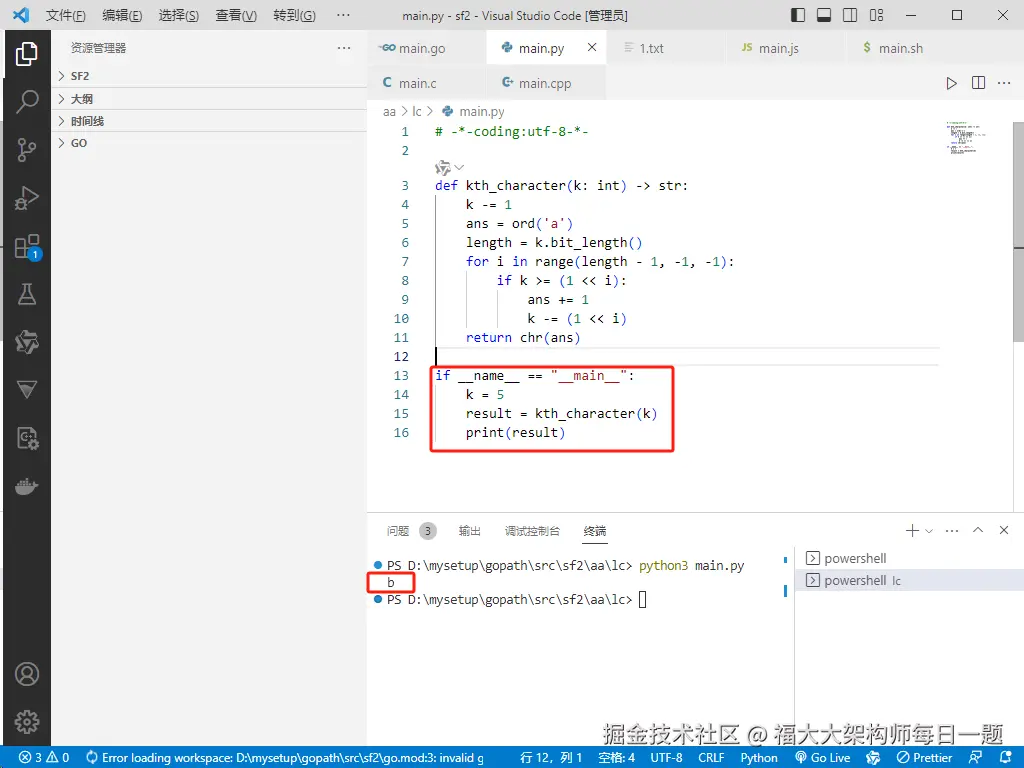Viewport: 1024px width, 768px height.
Task: Click the editor minimap code preview
Action: tap(966, 137)
